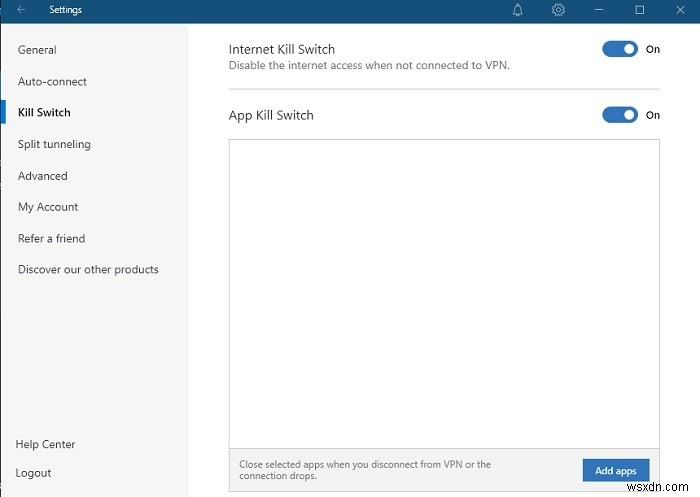The image size is (700, 497).
Task: Open notifications bell icon
Action: coord(518,10)
